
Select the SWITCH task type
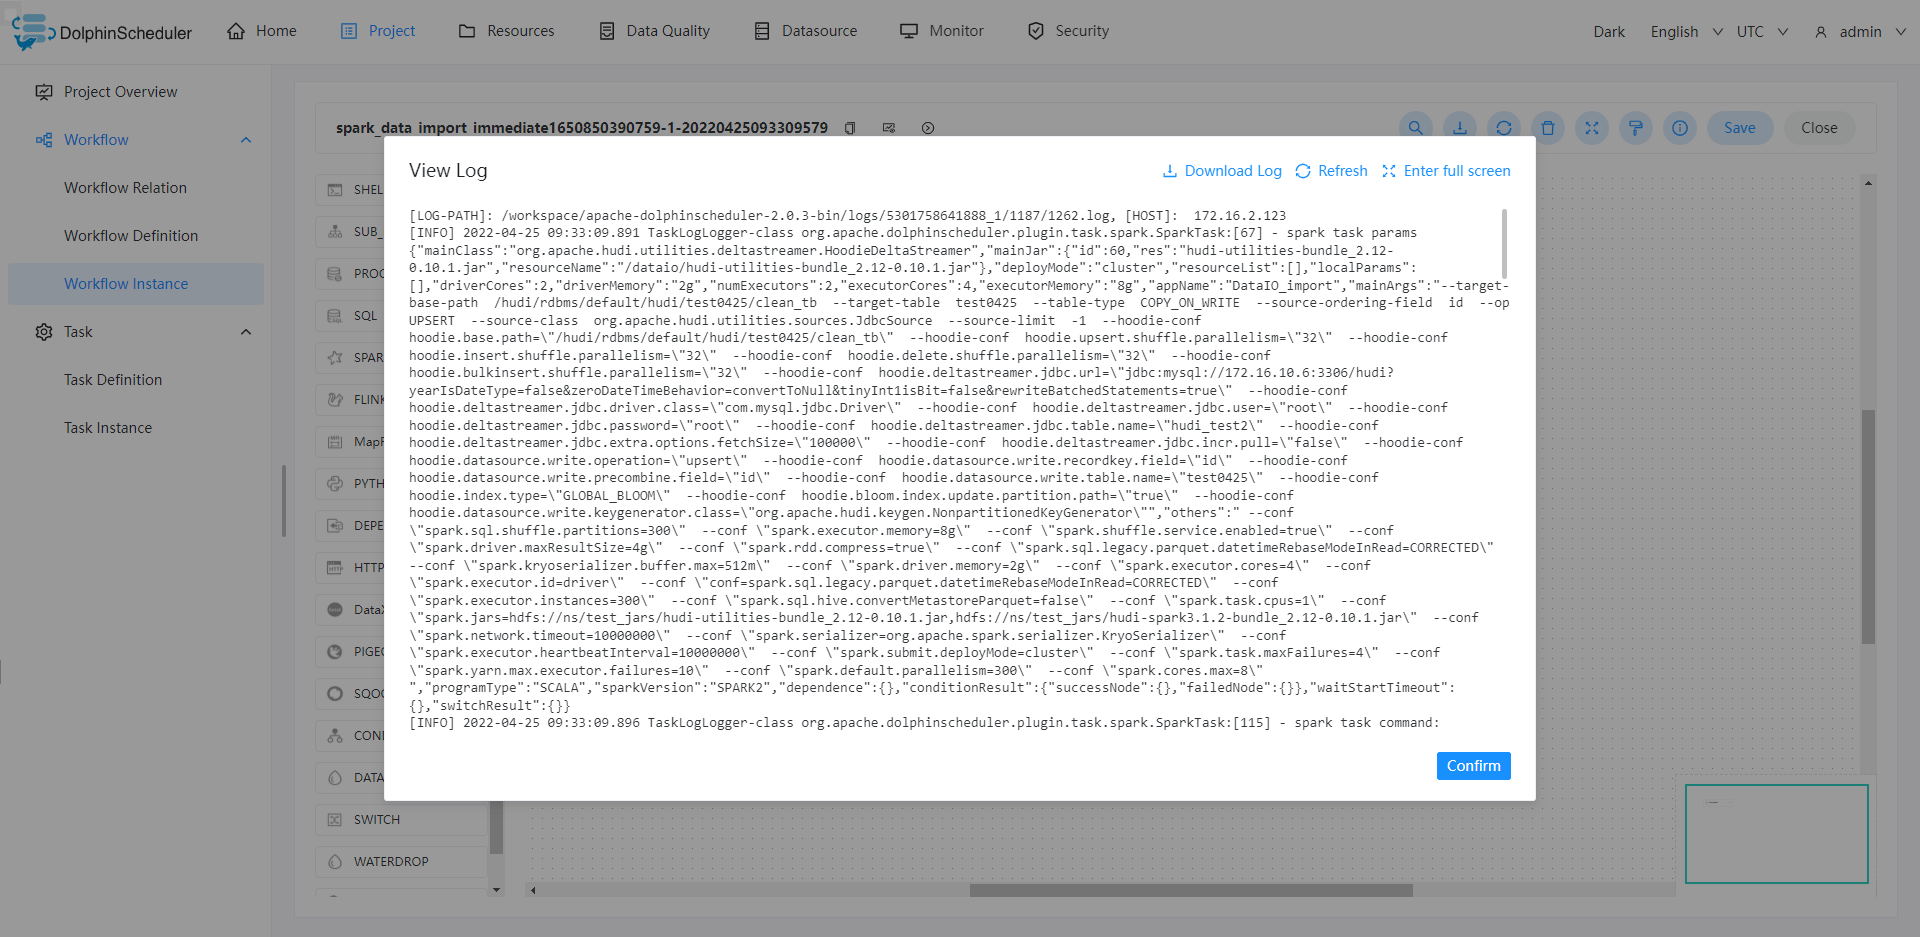(x=402, y=820)
